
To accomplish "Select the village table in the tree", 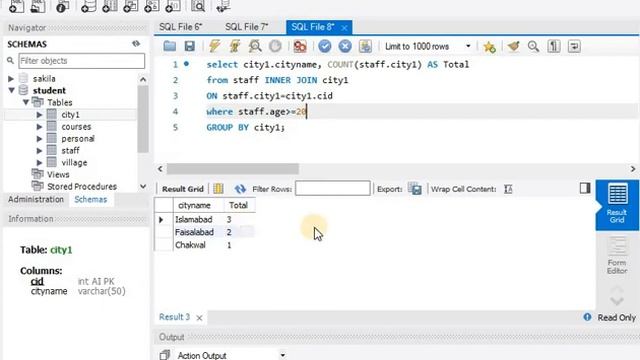I will click(x=74, y=162).
